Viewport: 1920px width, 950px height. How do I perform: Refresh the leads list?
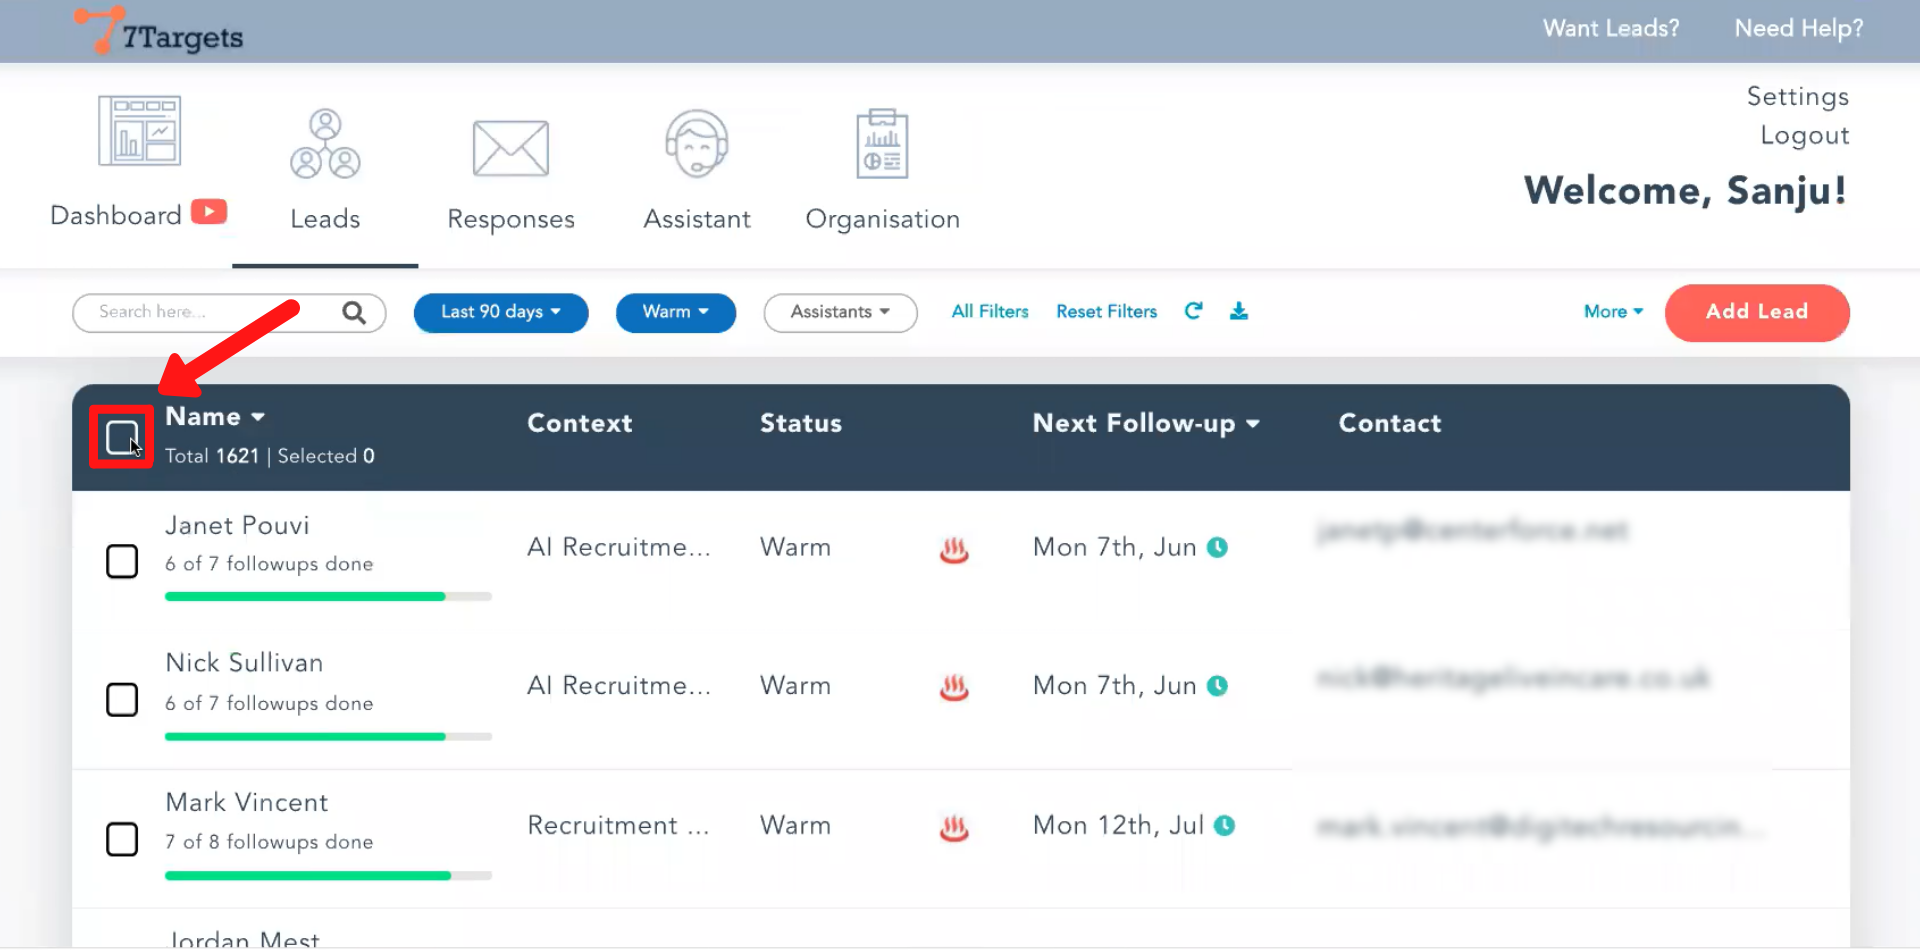pyautogui.click(x=1193, y=311)
